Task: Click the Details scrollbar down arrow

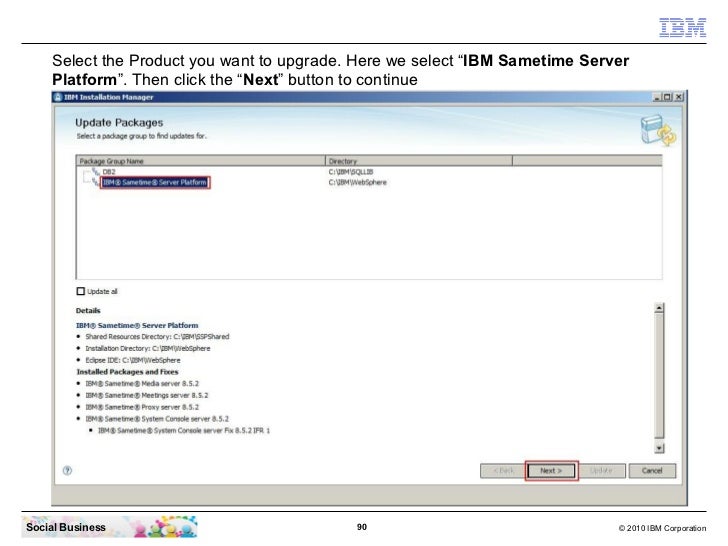Action: [x=659, y=448]
